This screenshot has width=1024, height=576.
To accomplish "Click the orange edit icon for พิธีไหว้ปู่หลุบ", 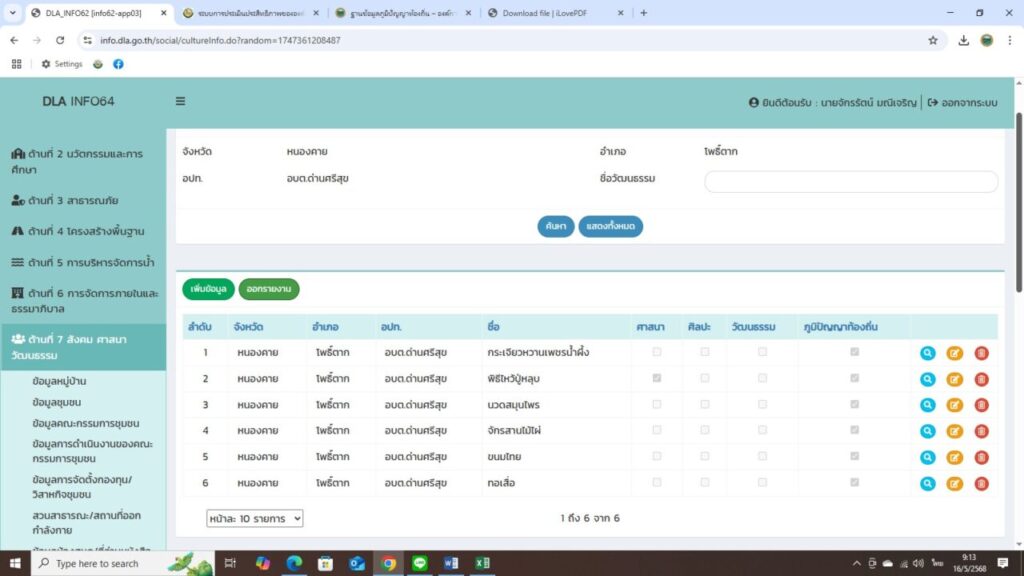I will pos(954,379).
